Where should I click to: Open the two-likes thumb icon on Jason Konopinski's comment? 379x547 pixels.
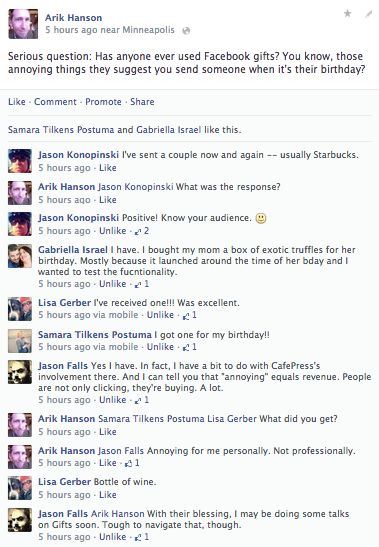pos(138,231)
